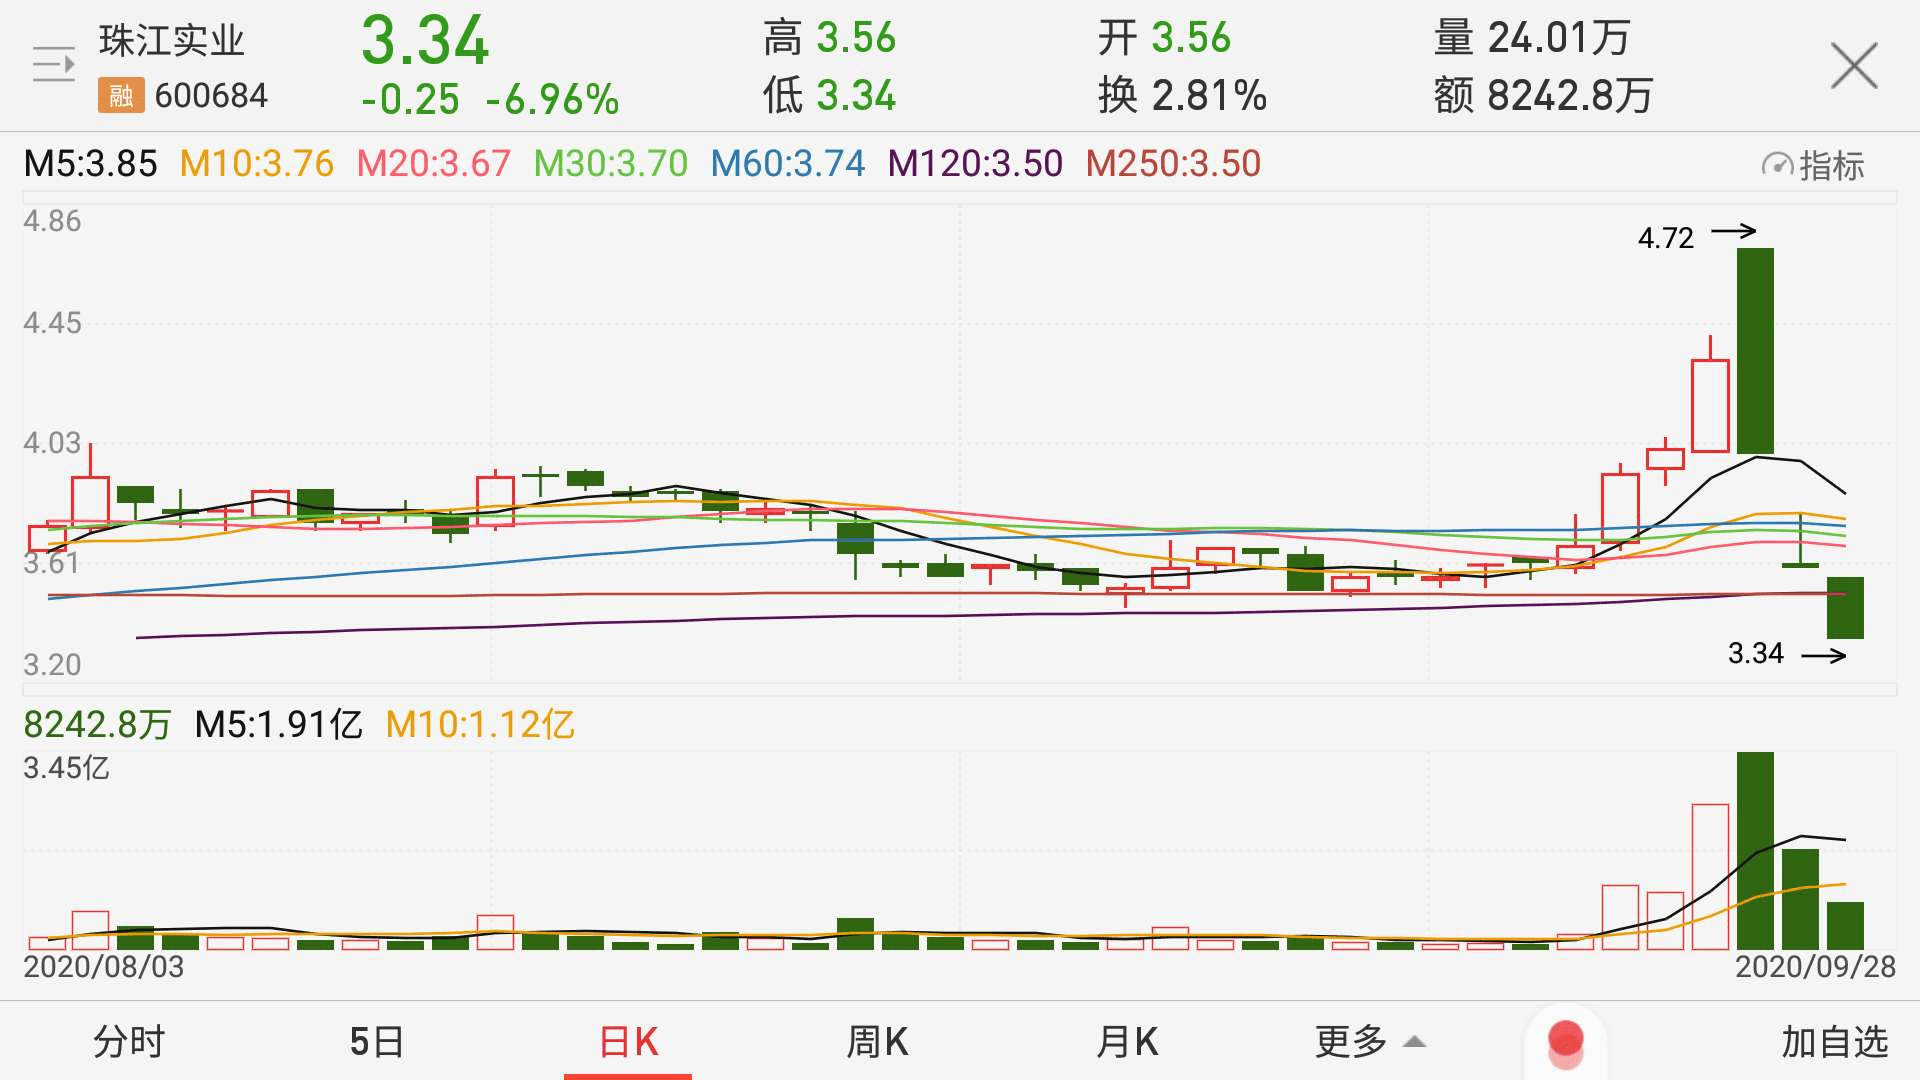Select the 周K tab
1920x1080 pixels.
(x=877, y=1042)
